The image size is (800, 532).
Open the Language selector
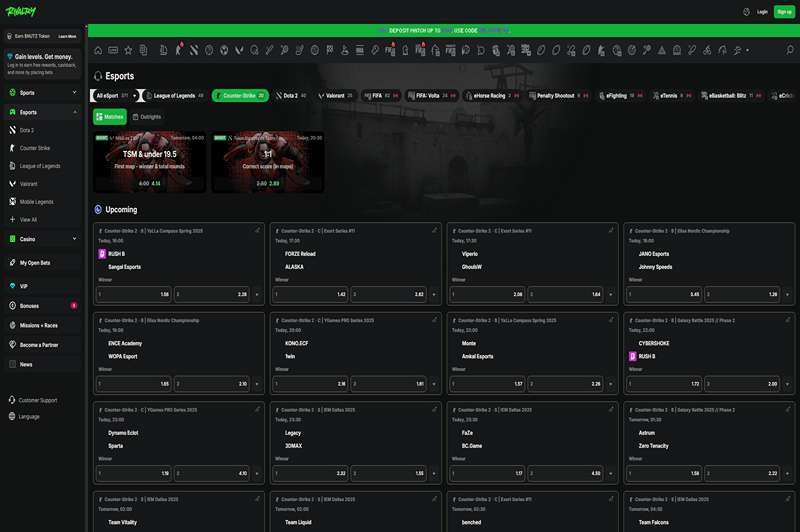[x=24, y=416]
